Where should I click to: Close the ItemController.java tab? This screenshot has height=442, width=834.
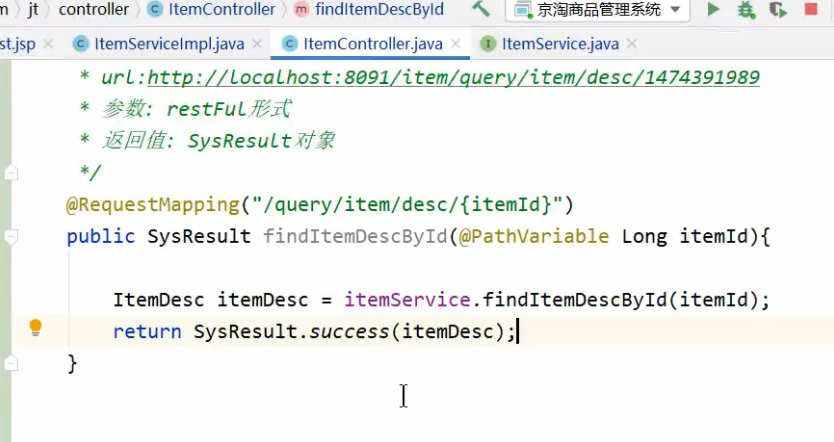point(456,44)
